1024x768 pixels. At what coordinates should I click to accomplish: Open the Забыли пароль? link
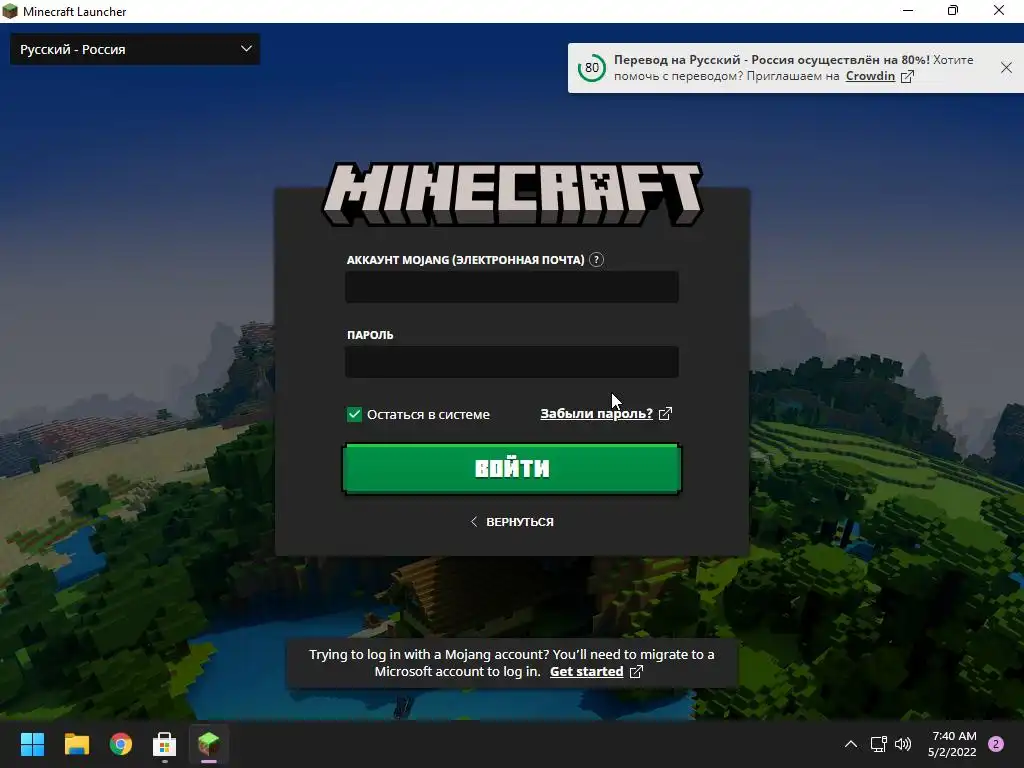[x=596, y=413]
